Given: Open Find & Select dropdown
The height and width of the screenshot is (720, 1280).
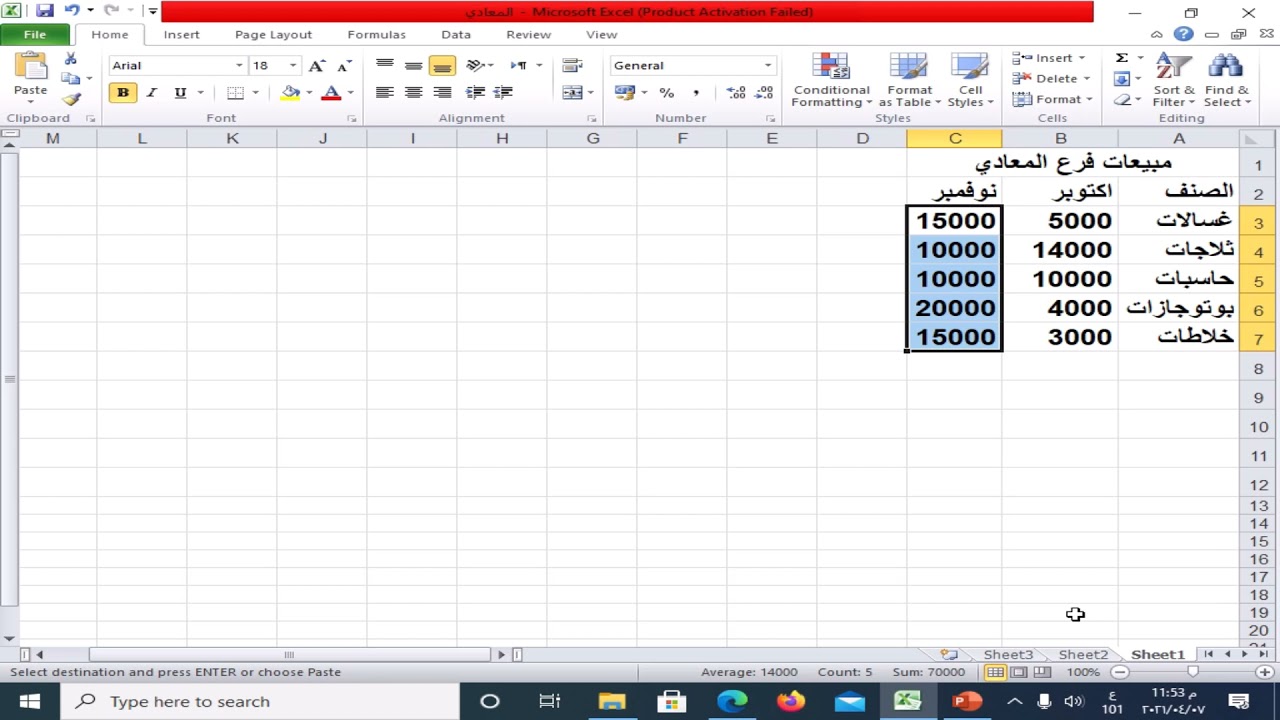Looking at the screenshot, I should 1226,80.
